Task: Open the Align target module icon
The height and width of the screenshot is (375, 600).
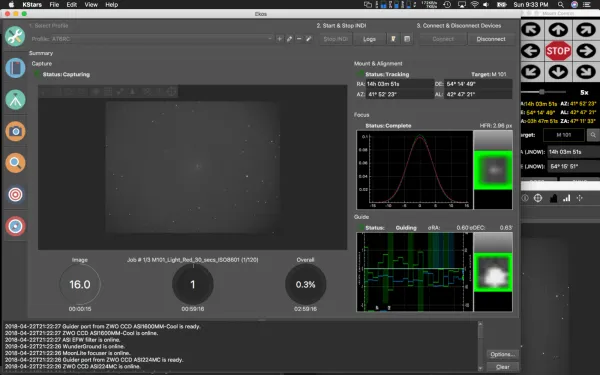Action: pyautogui.click(x=15, y=194)
